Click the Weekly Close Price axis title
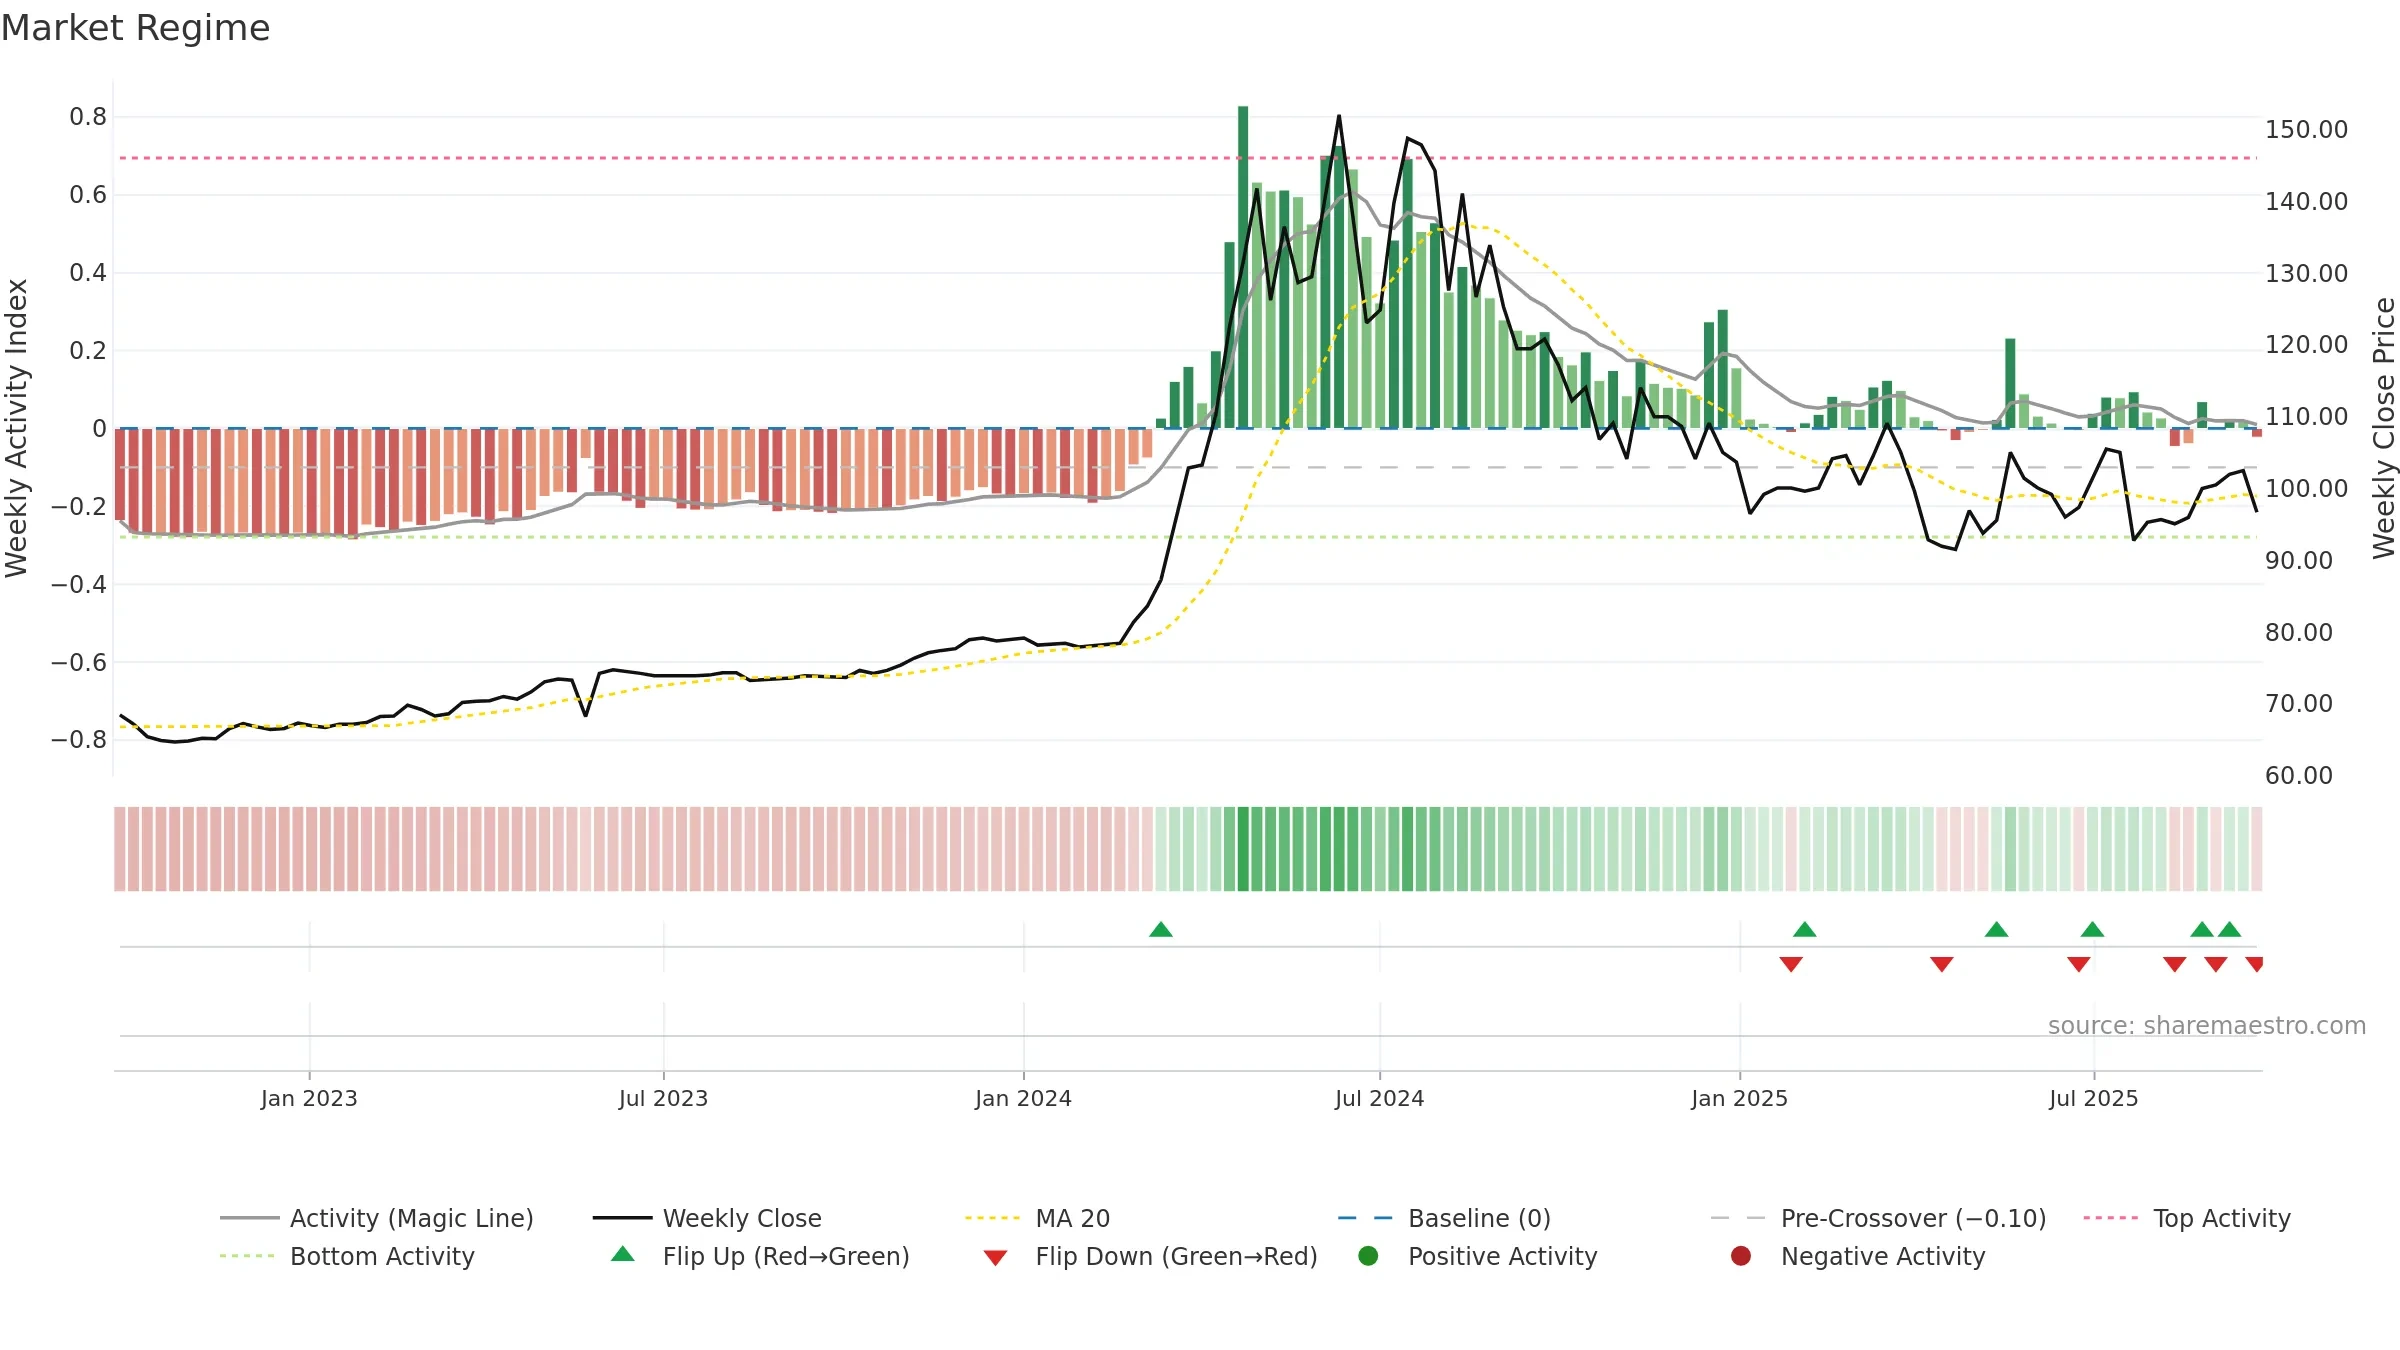This screenshot has width=2400, height=1350. (x=2384, y=428)
